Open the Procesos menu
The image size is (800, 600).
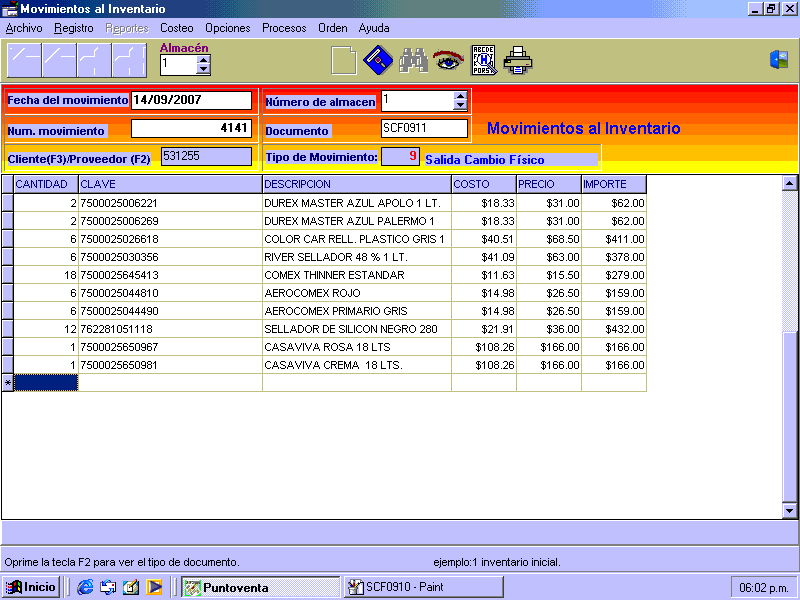coord(284,28)
